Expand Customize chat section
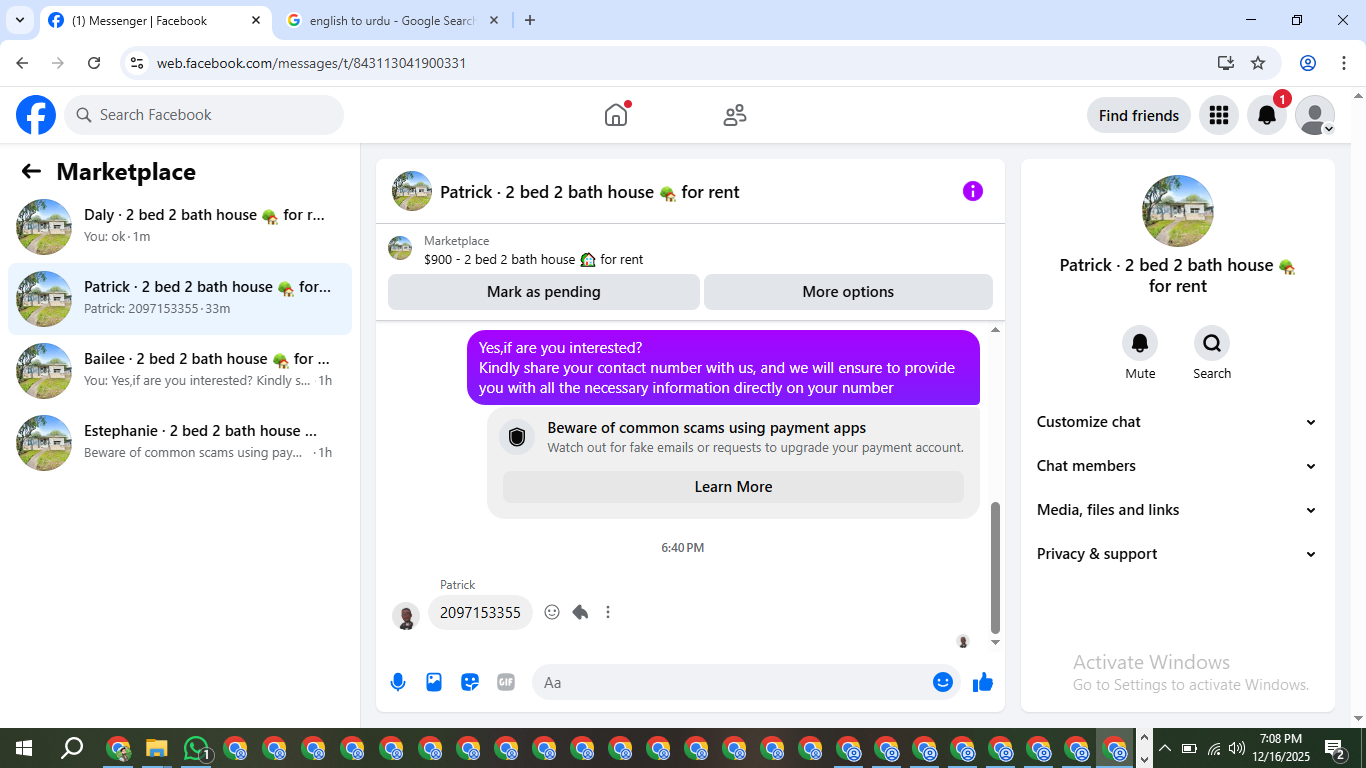Viewport: 1366px width, 768px height. coord(1177,422)
